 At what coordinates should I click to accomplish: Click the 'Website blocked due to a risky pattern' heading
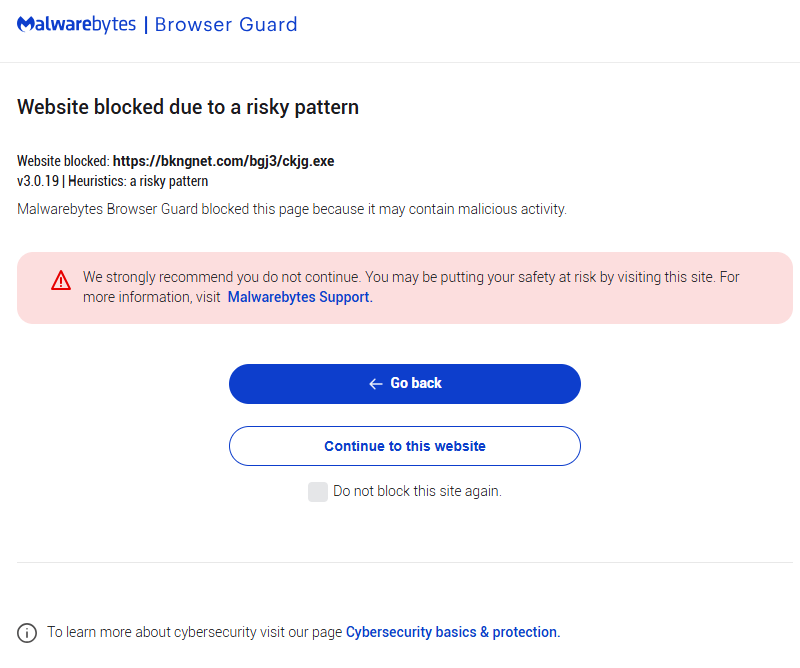[188, 107]
